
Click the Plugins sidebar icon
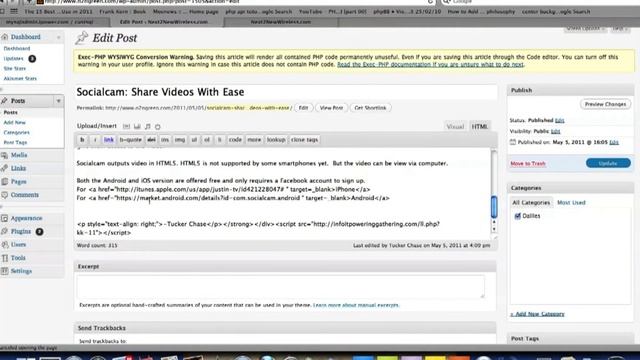(x=4, y=231)
